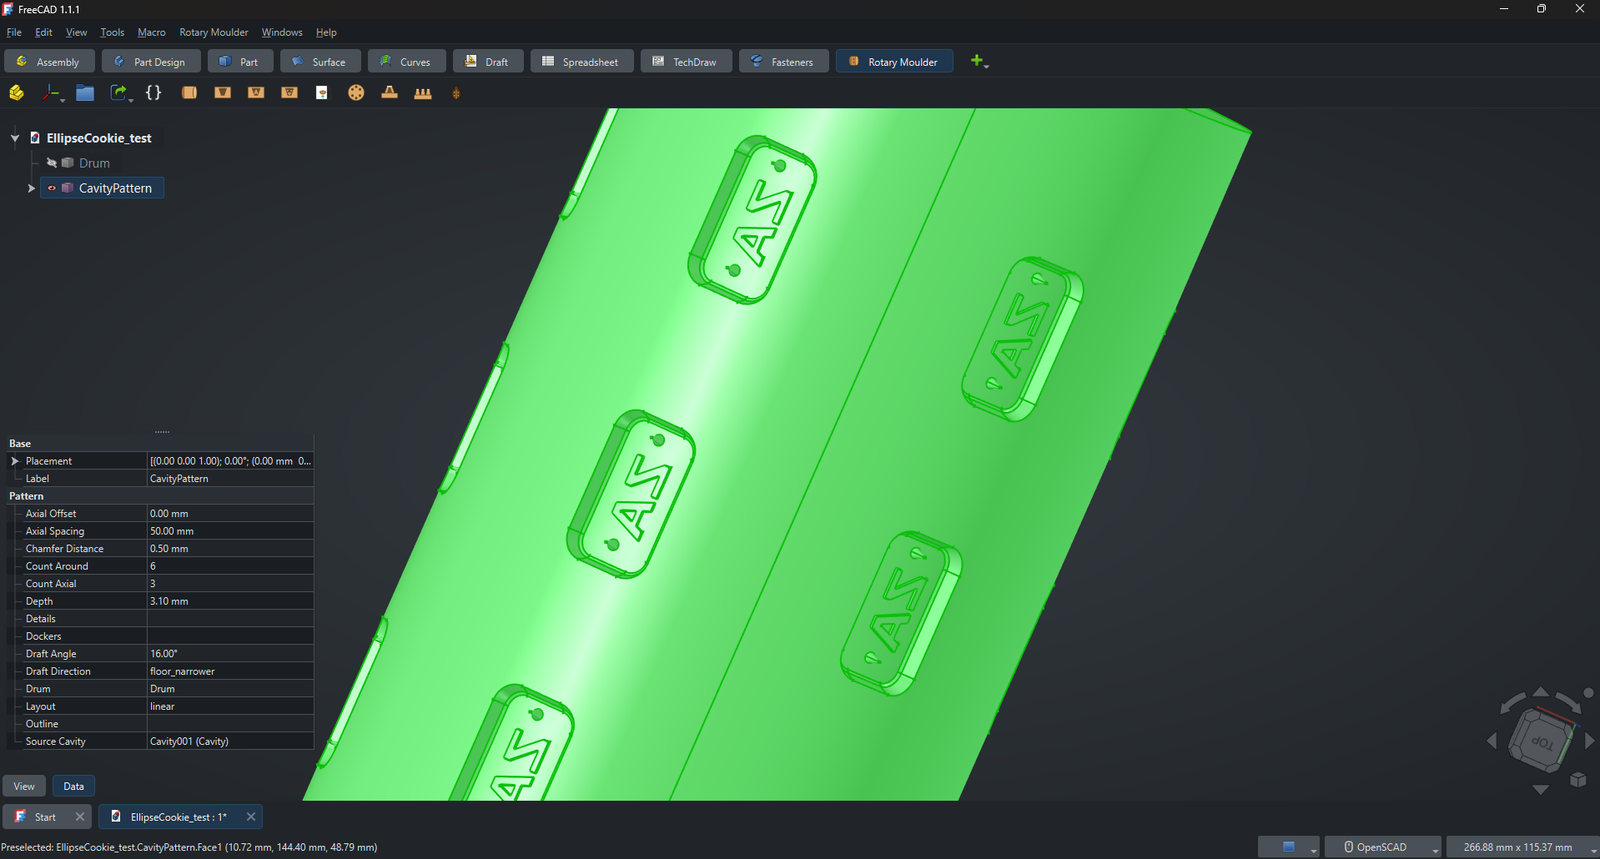Click the drum cylinder tool icon
Viewport: 1600px width, 859px height.
tap(189, 92)
